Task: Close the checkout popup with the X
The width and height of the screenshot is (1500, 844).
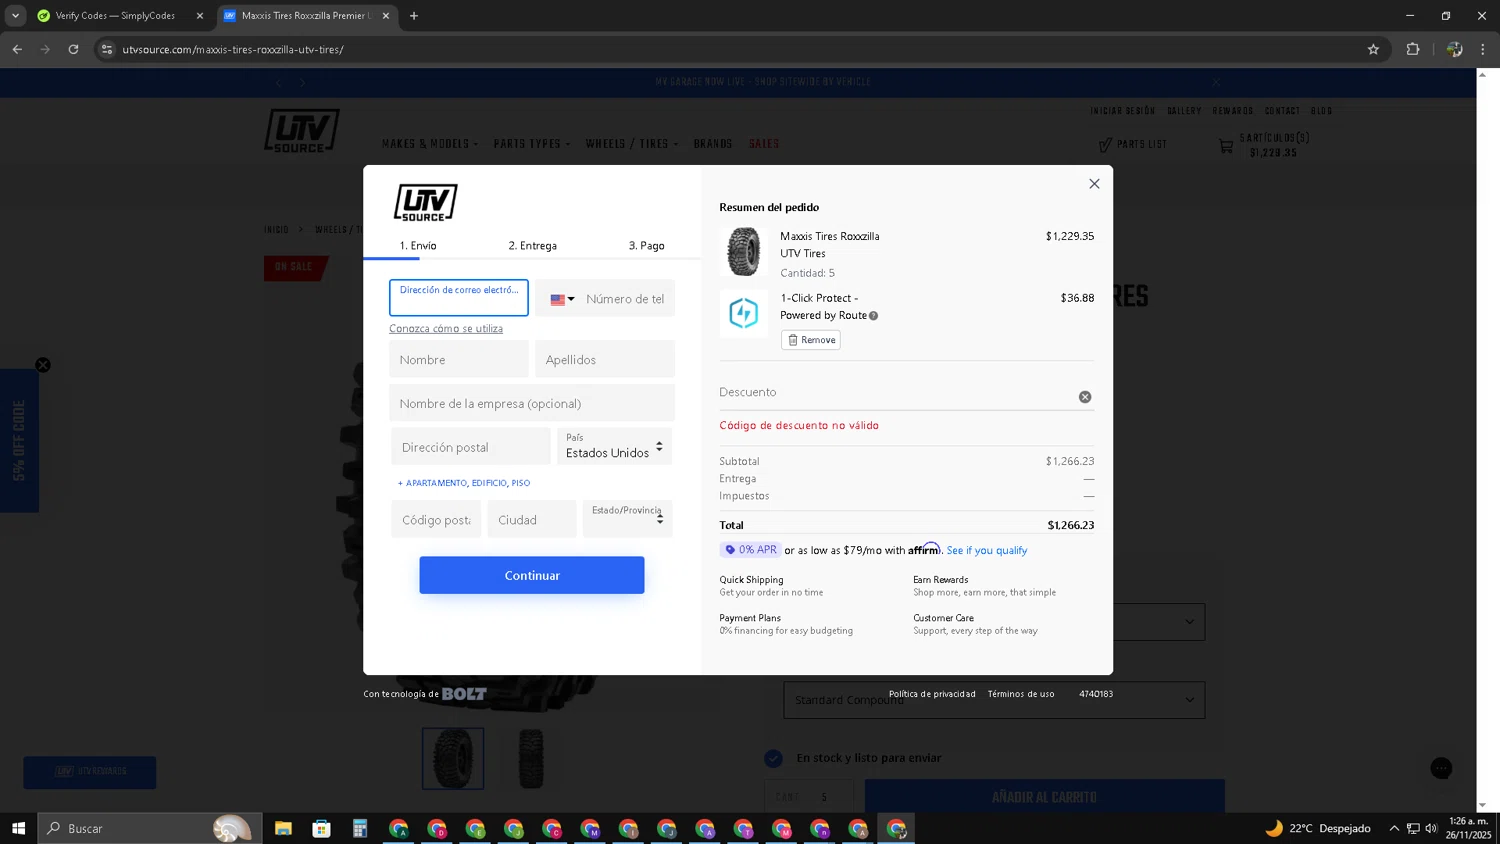Action: (x=1094, y=184)
